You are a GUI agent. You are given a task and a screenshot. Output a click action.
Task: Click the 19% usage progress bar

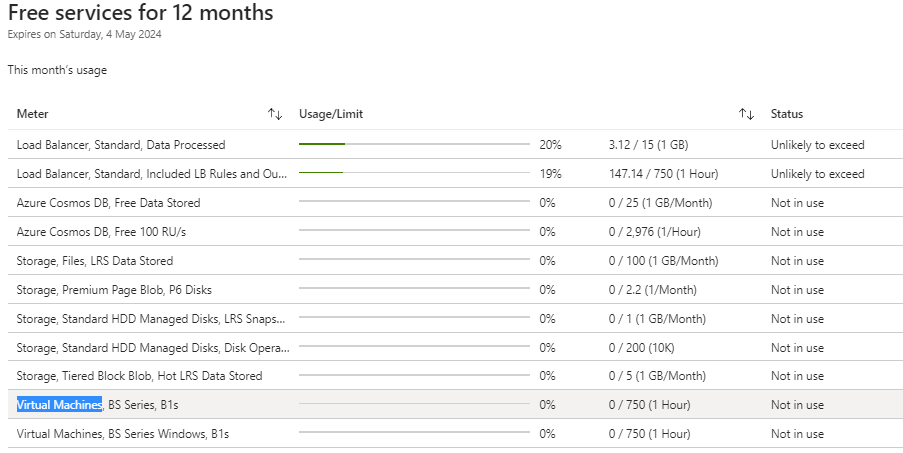click(x=414, y=172)
